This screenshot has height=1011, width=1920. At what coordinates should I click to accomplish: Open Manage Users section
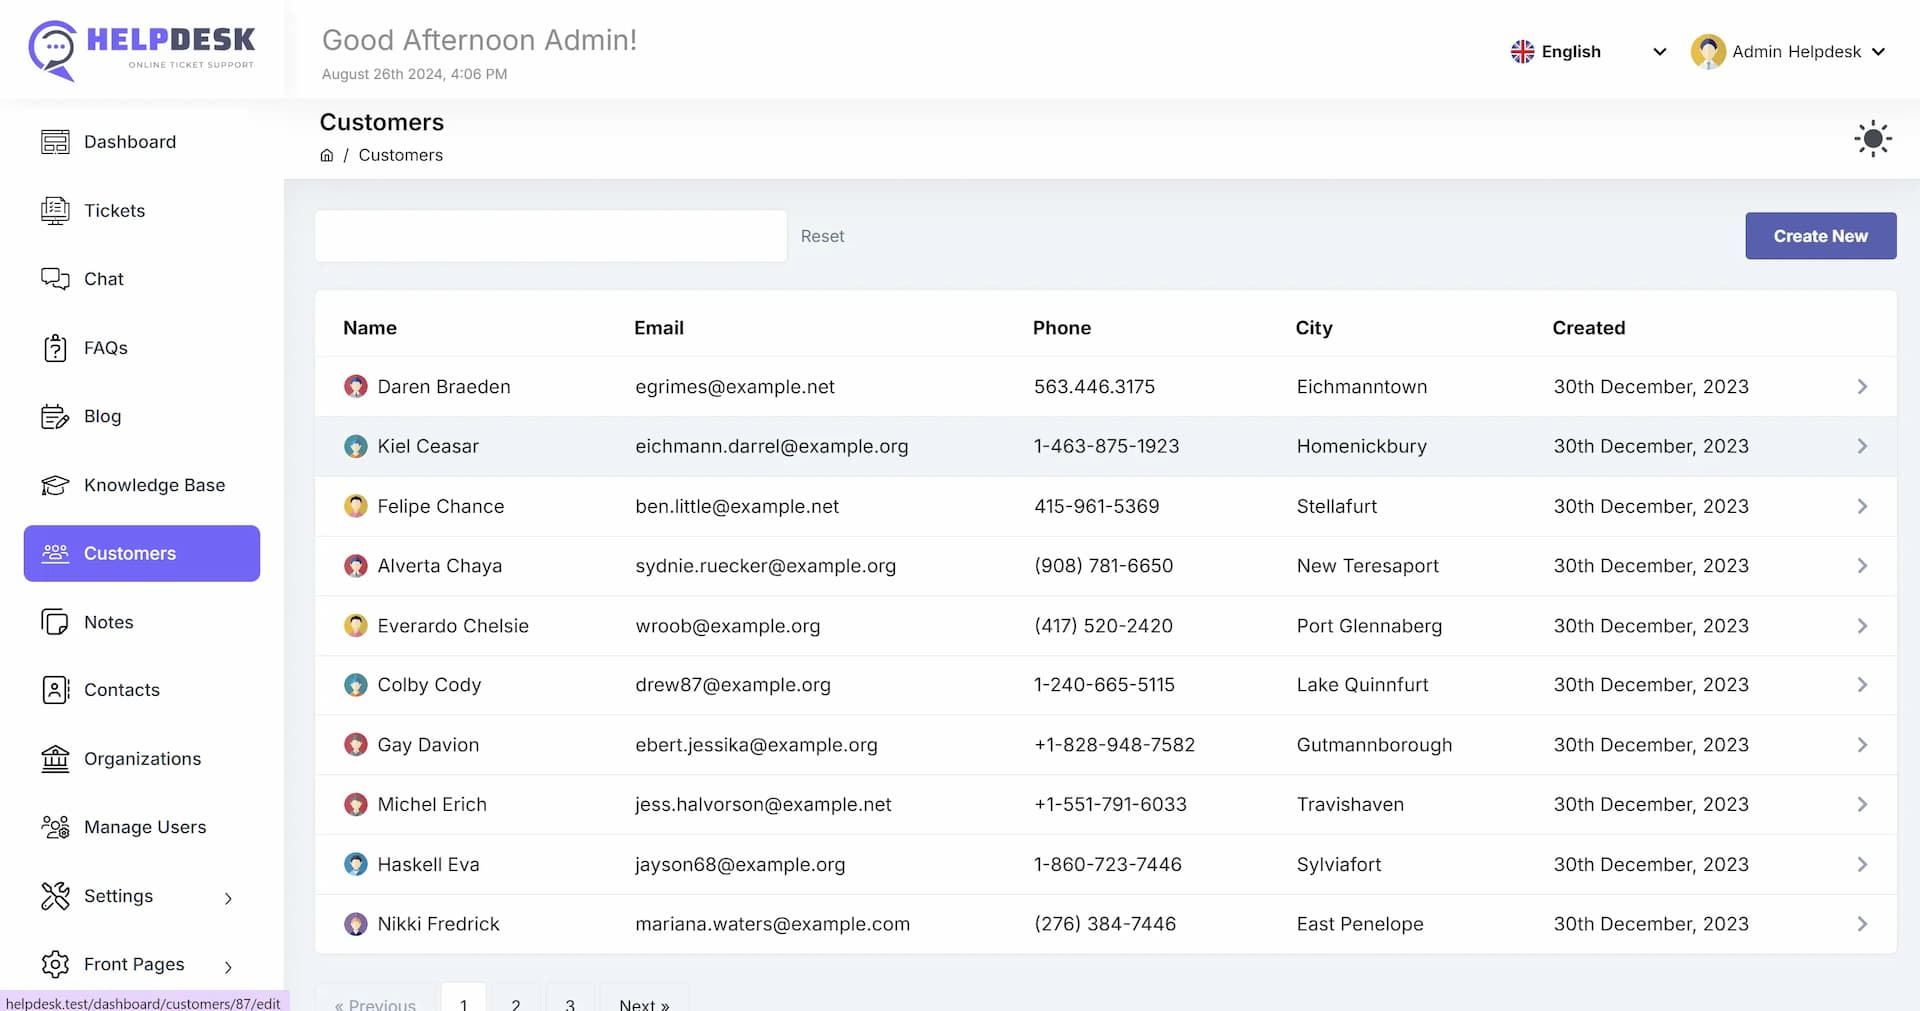[x=142, y=827]
